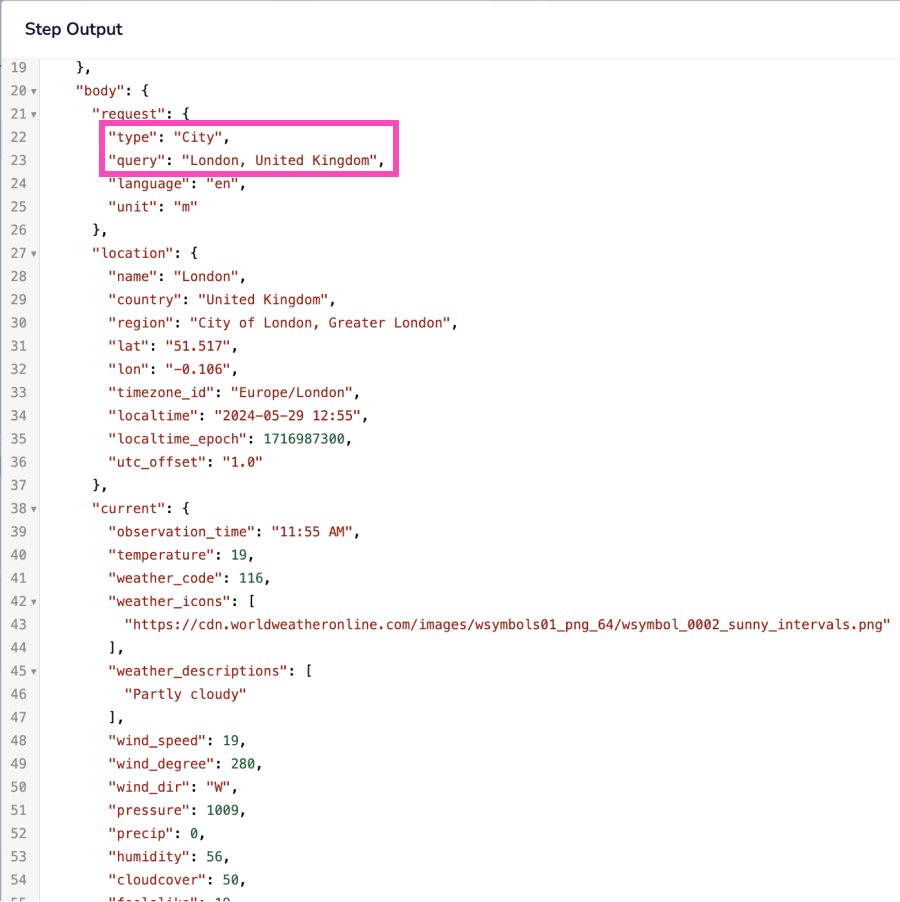900x902 pixels.
Task: Click the "City of London, Greater London" region value
Action: pos(323,322)
